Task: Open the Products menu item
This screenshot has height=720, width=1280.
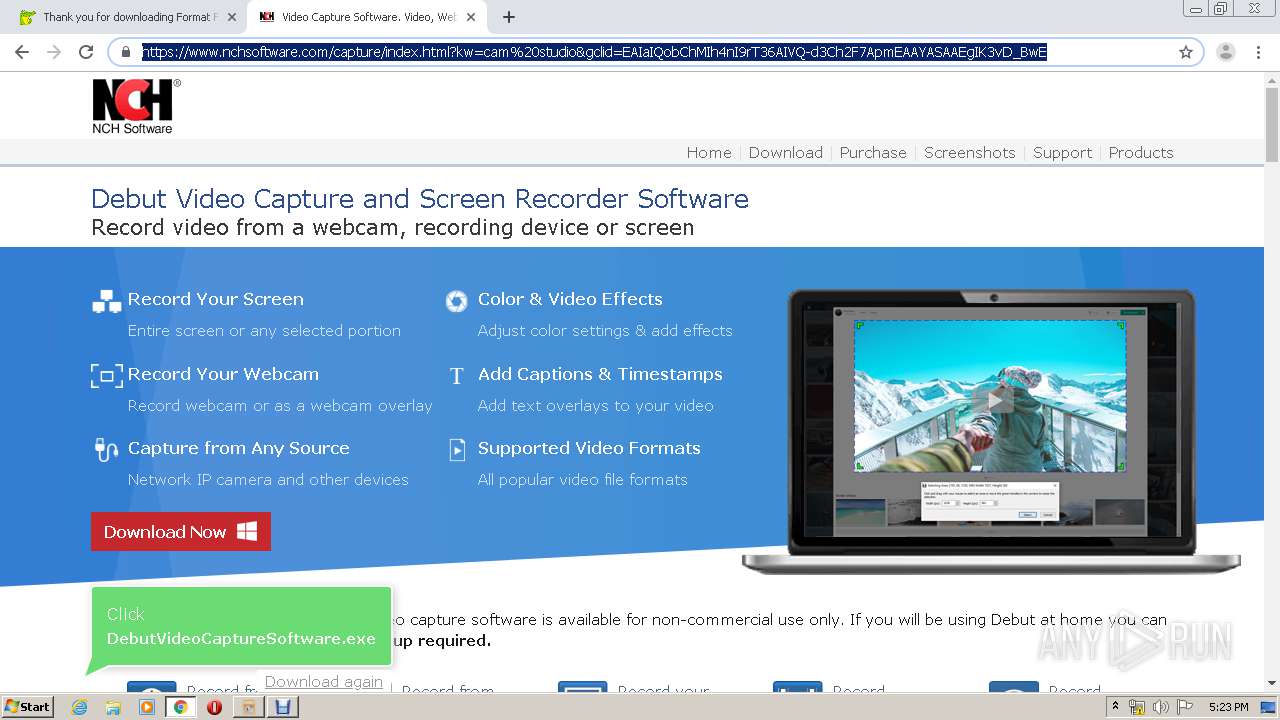Action: [1140, 152]
